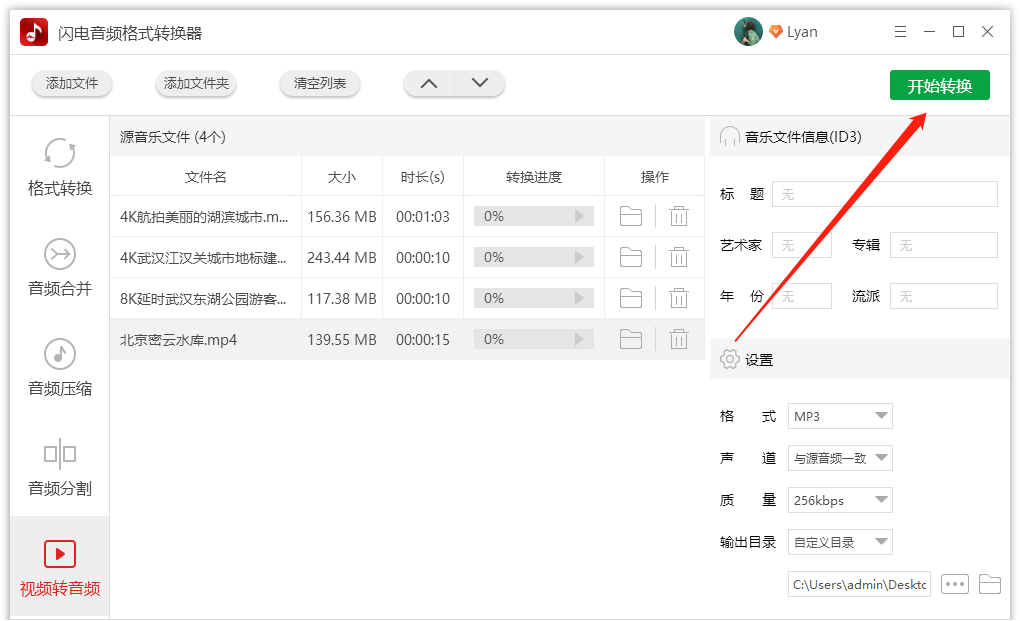
Task: Expand the 声道 与源音频一致 dropdown
Action: [840, 458]
